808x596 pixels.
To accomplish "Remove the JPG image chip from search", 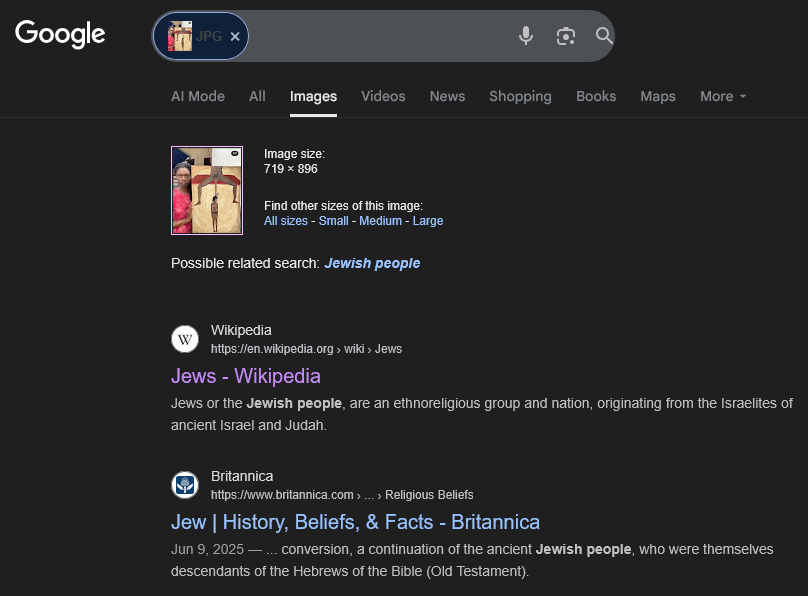I will 235,37.
